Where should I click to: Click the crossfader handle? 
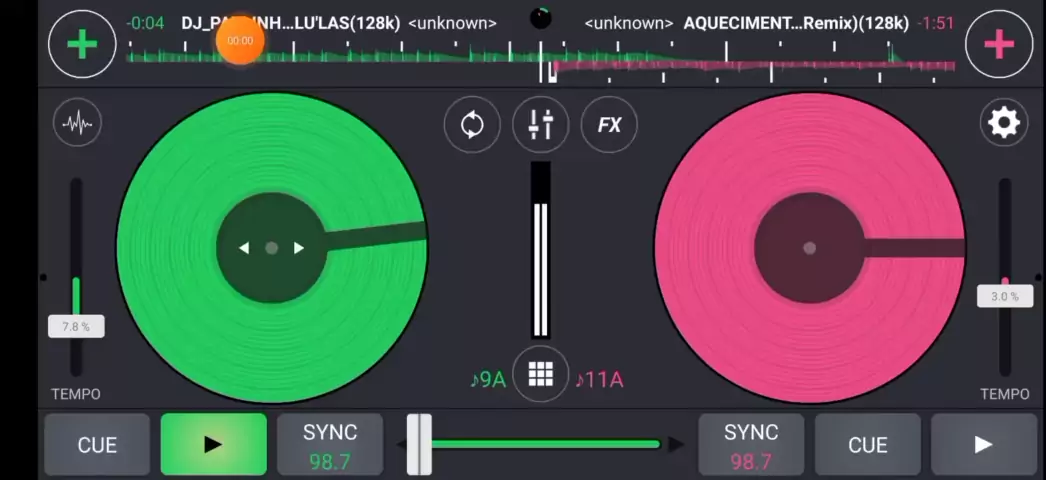(419, 444)
